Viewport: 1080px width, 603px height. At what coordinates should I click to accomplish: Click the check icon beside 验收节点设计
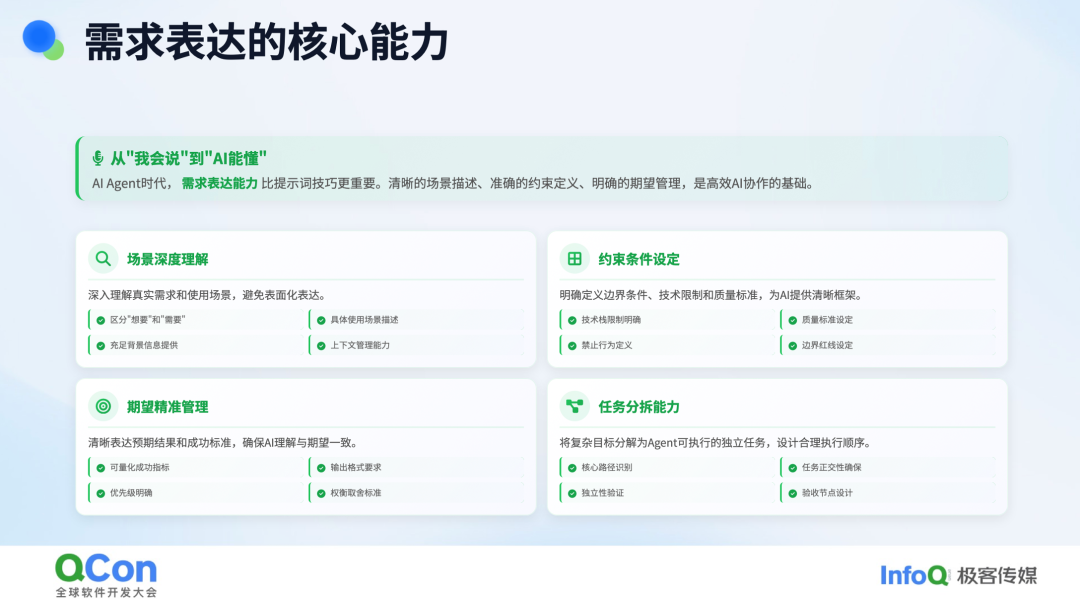792,493
